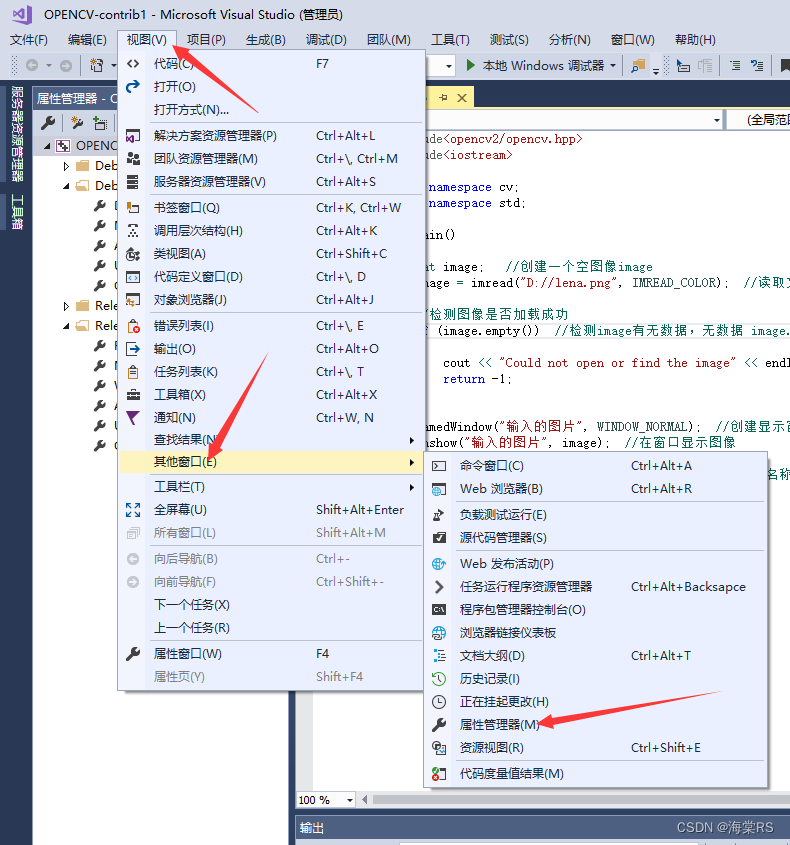Click the Package Manager Console (程序包管理器控制台) icon
The image size is (790, 845).
pyautogui.click(x=439, y=609)
